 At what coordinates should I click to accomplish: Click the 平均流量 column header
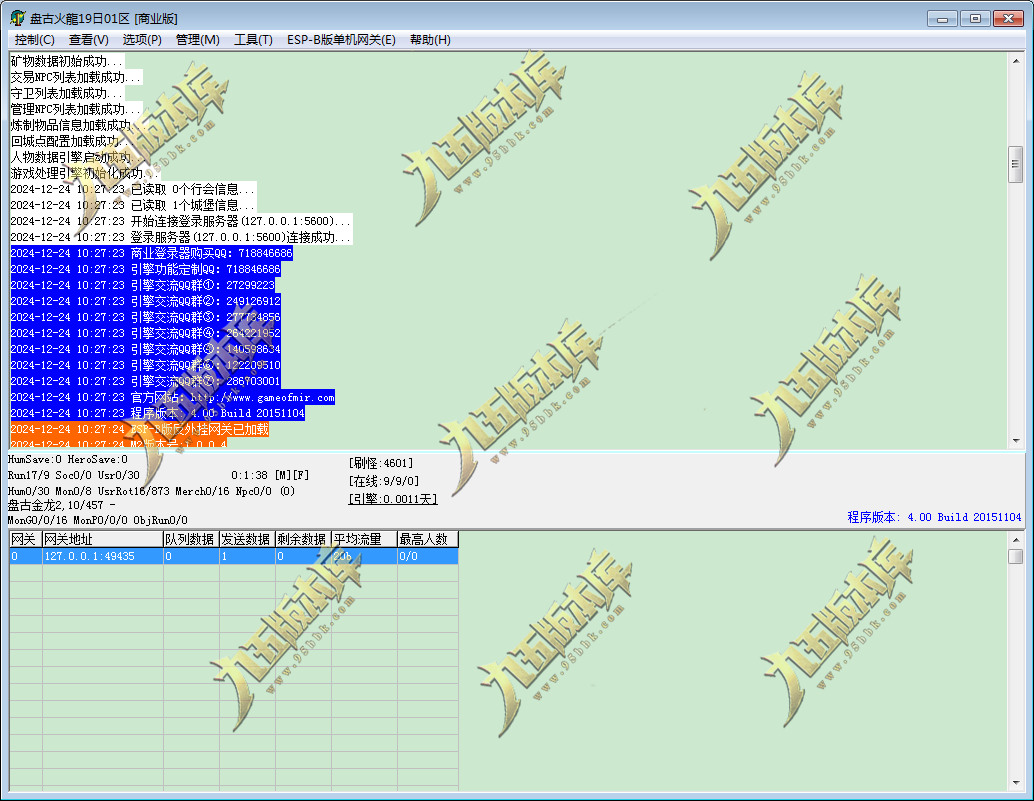(364, 539)
